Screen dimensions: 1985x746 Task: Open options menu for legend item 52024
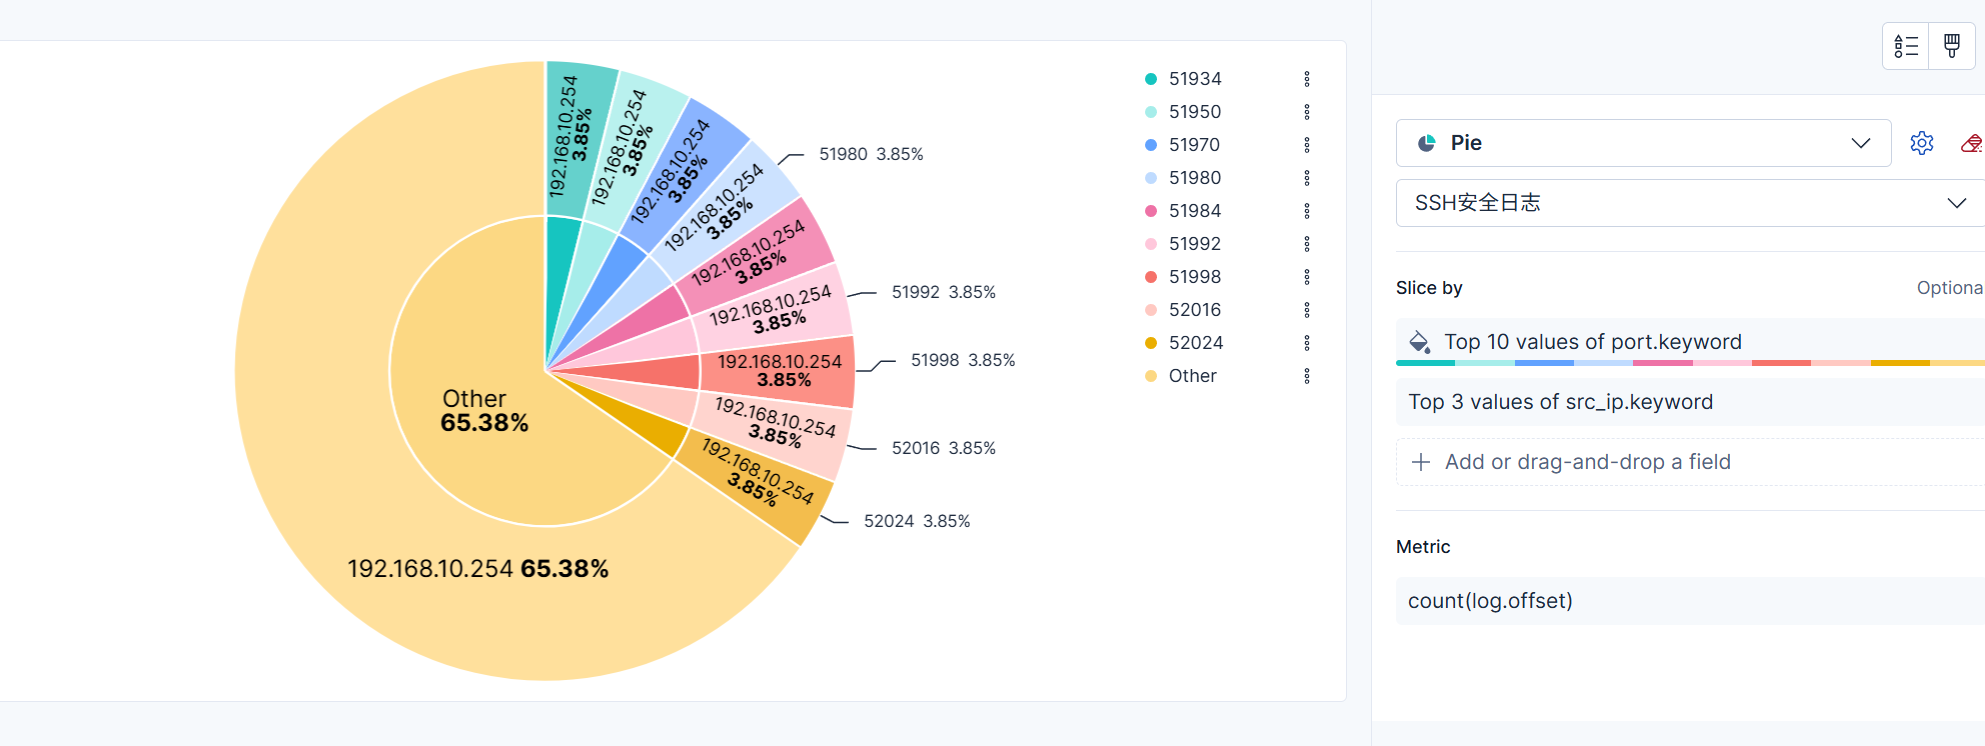1307,343
